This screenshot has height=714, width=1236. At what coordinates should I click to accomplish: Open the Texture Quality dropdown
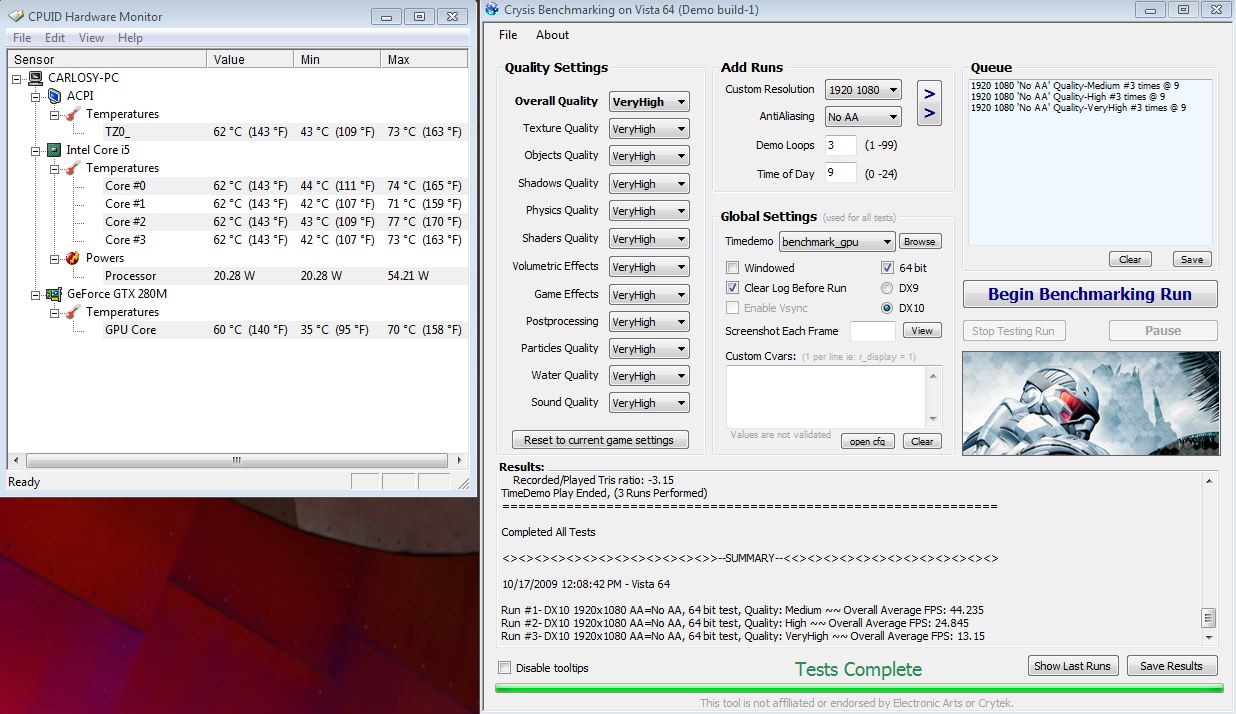click(649, 129)
